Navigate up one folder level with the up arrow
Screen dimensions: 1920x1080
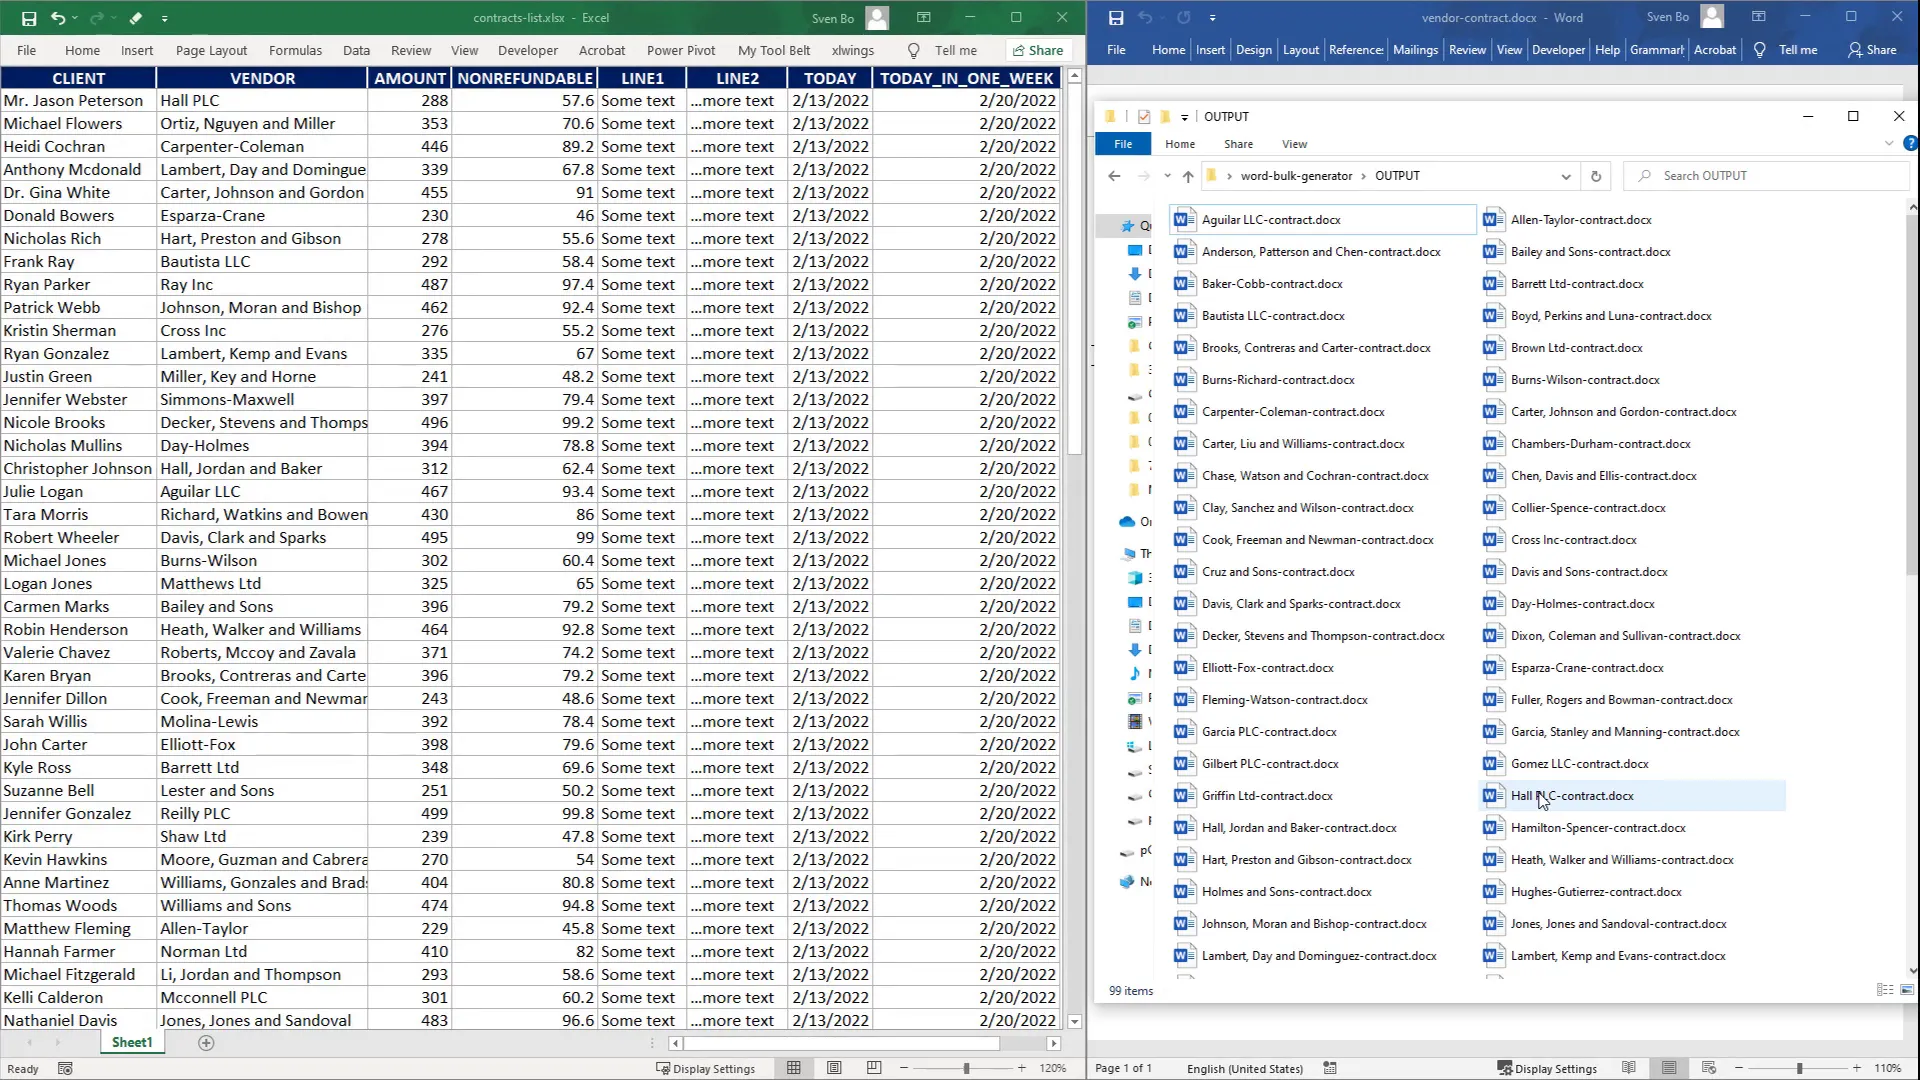point(1187,176)
